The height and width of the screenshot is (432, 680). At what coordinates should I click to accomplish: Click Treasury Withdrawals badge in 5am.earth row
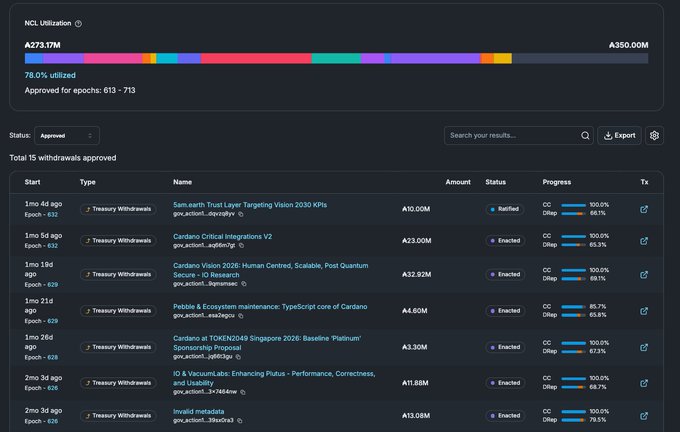click(118, 209)
